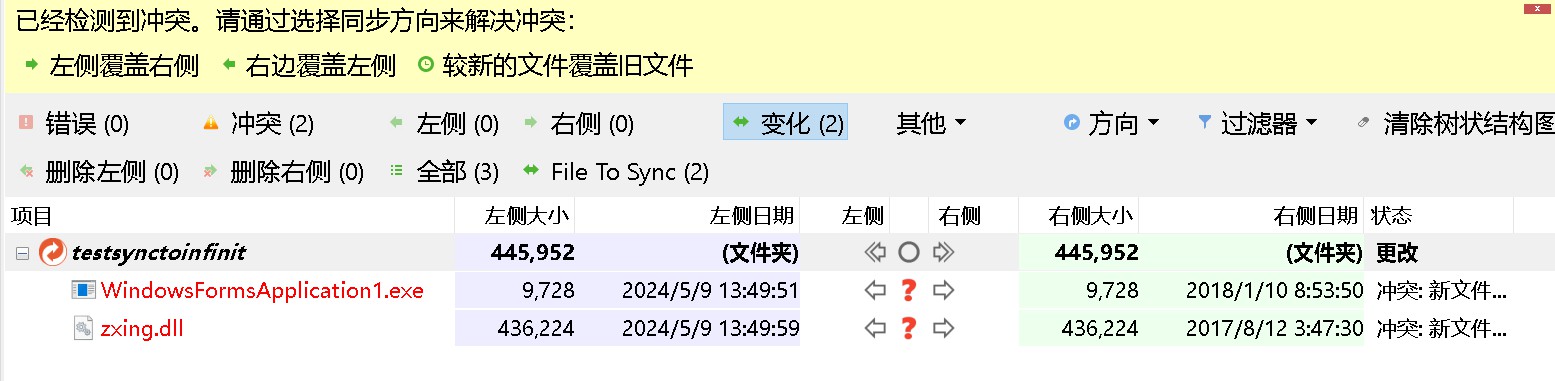
Task: Click right arrow icon for zxing.dll row
Action: pos(942,328)
